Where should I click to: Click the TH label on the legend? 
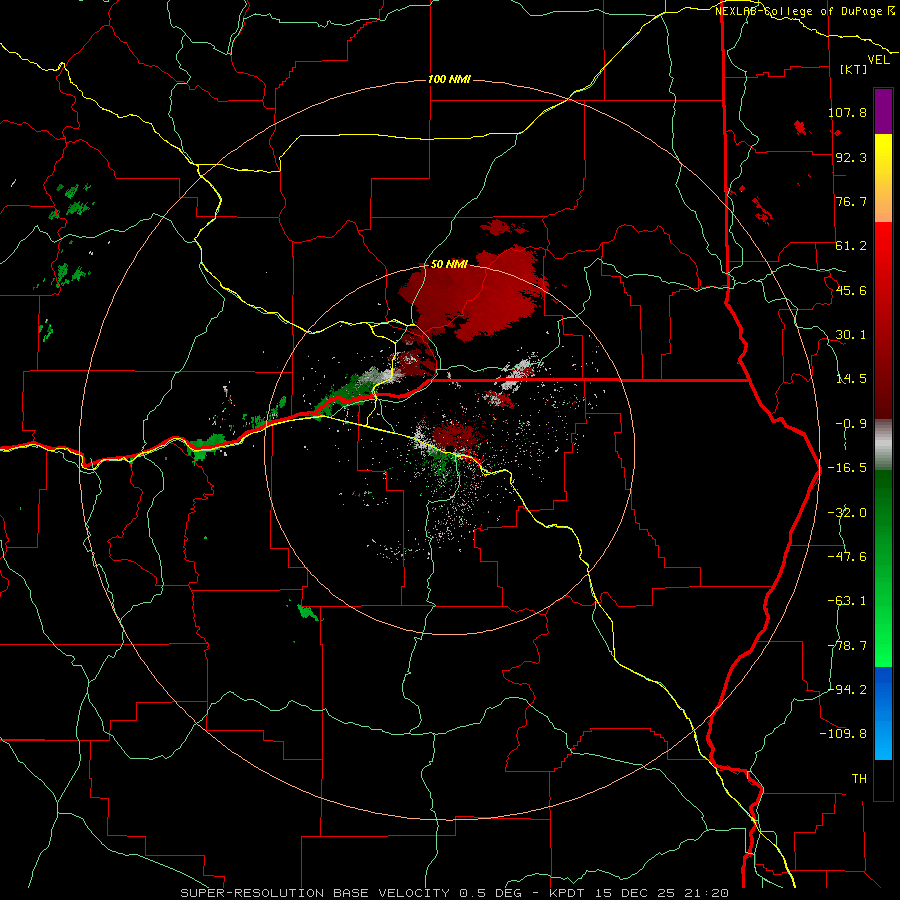[x=859, y=779]
